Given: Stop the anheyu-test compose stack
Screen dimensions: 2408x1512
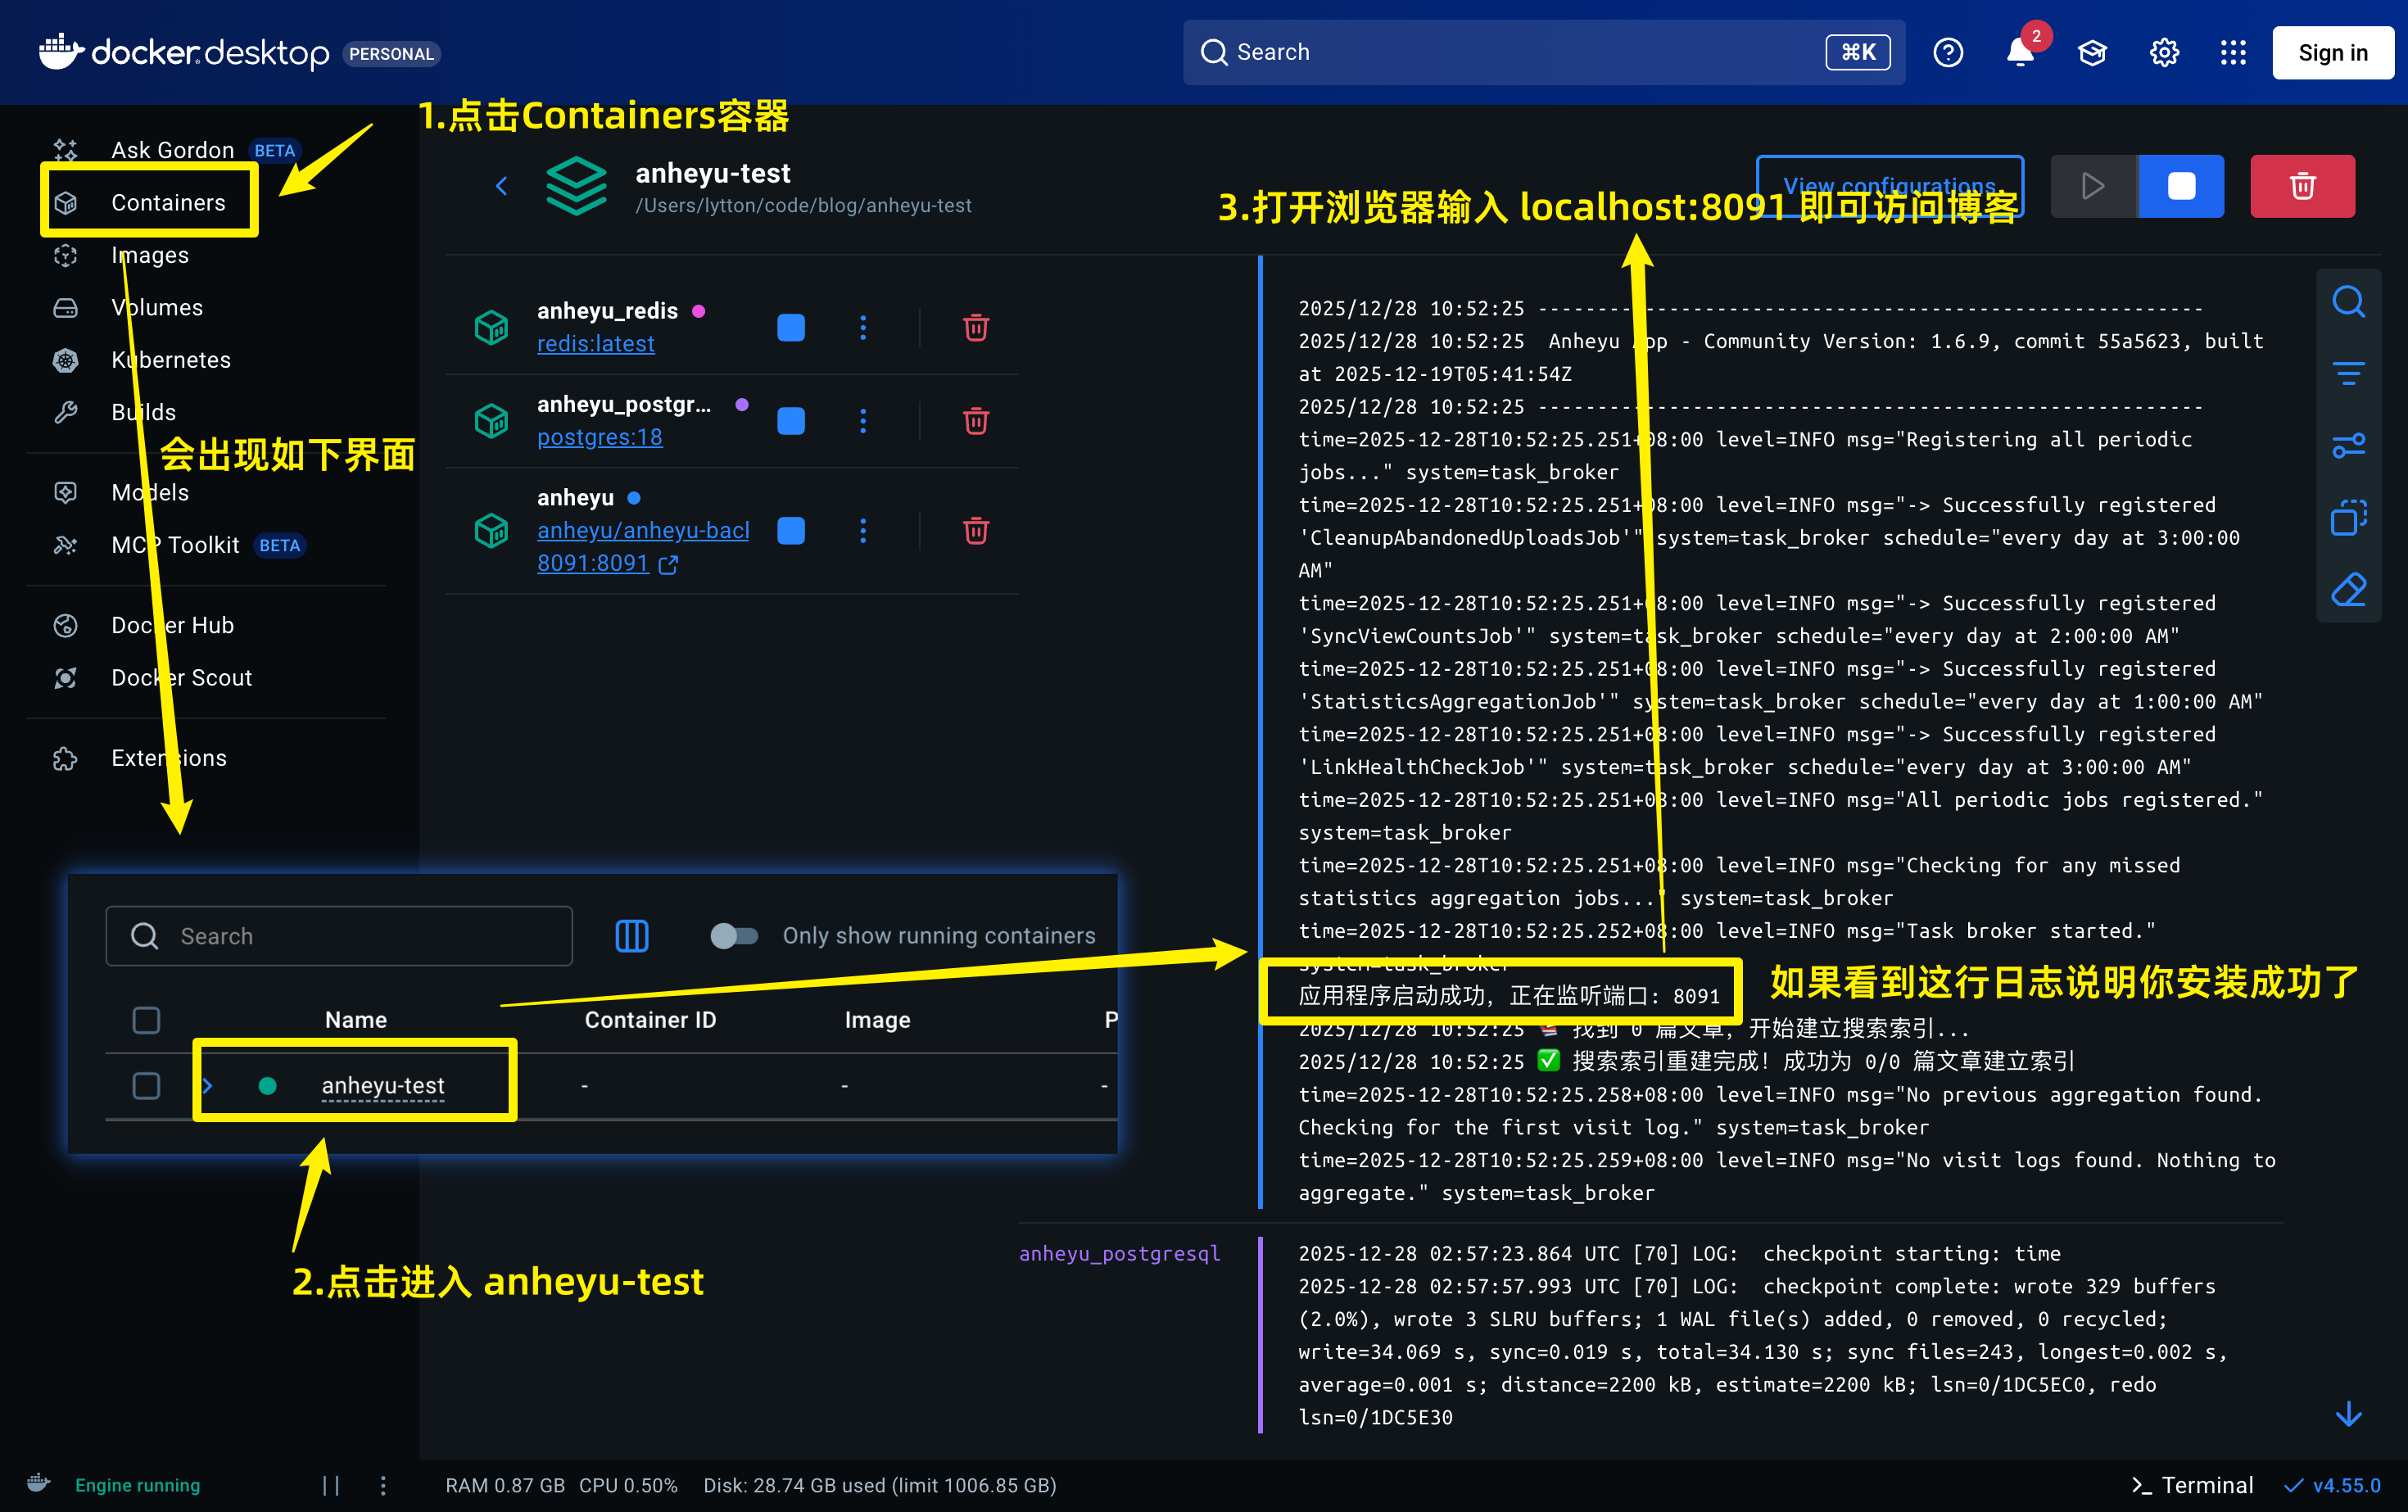Looking at the screenshot, I should pos(2181,186).
